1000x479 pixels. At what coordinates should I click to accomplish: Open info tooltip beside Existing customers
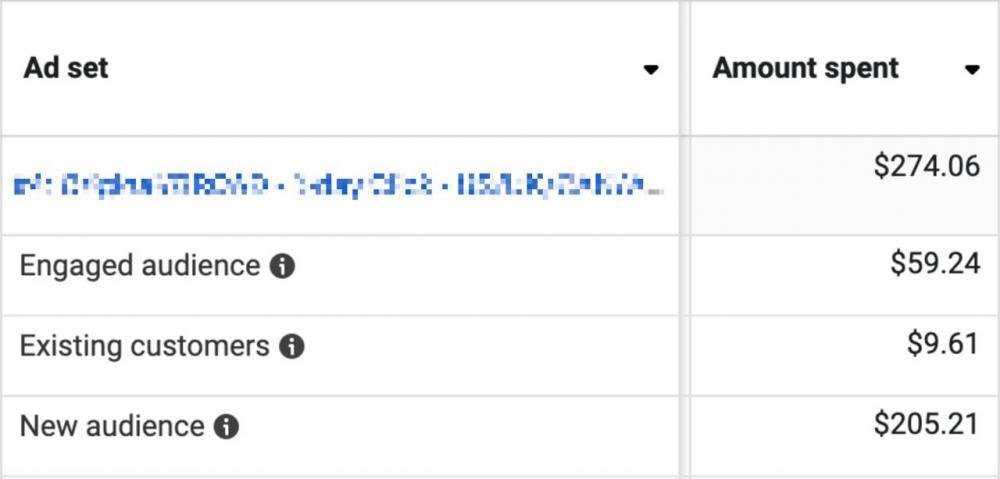point(292,347)
